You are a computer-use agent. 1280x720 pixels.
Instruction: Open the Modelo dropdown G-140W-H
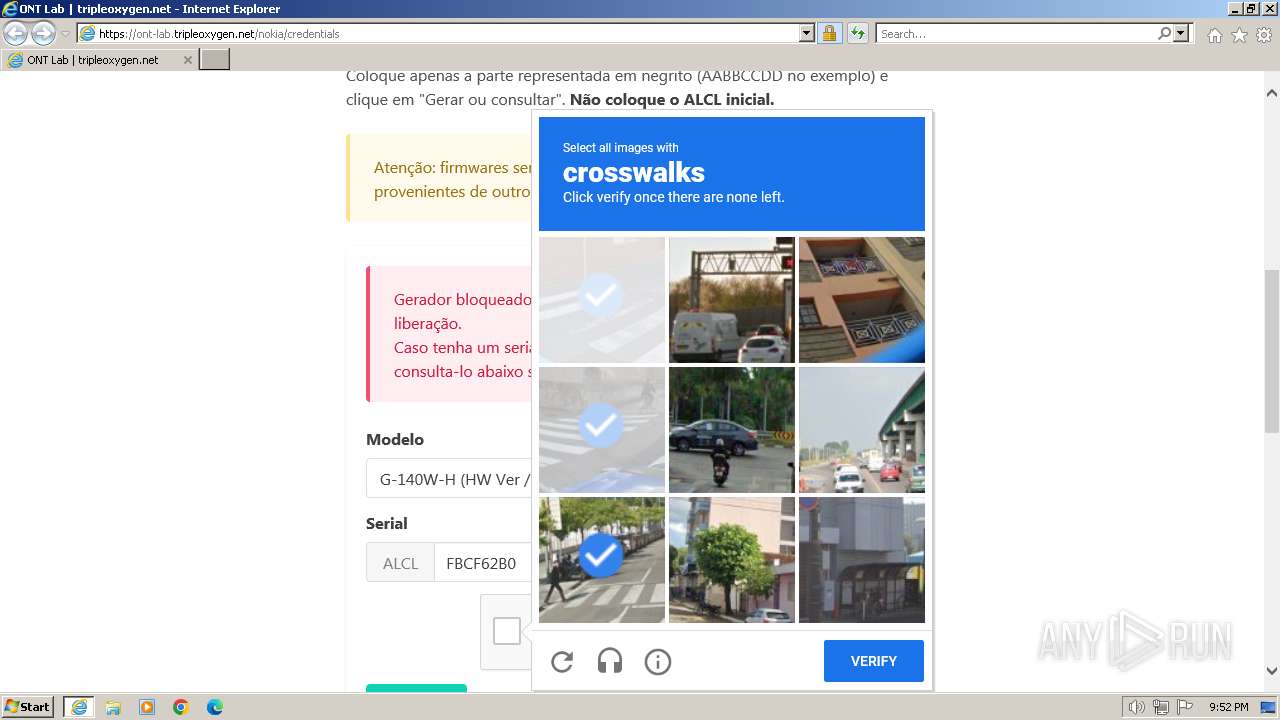click(x=449, y=479)
